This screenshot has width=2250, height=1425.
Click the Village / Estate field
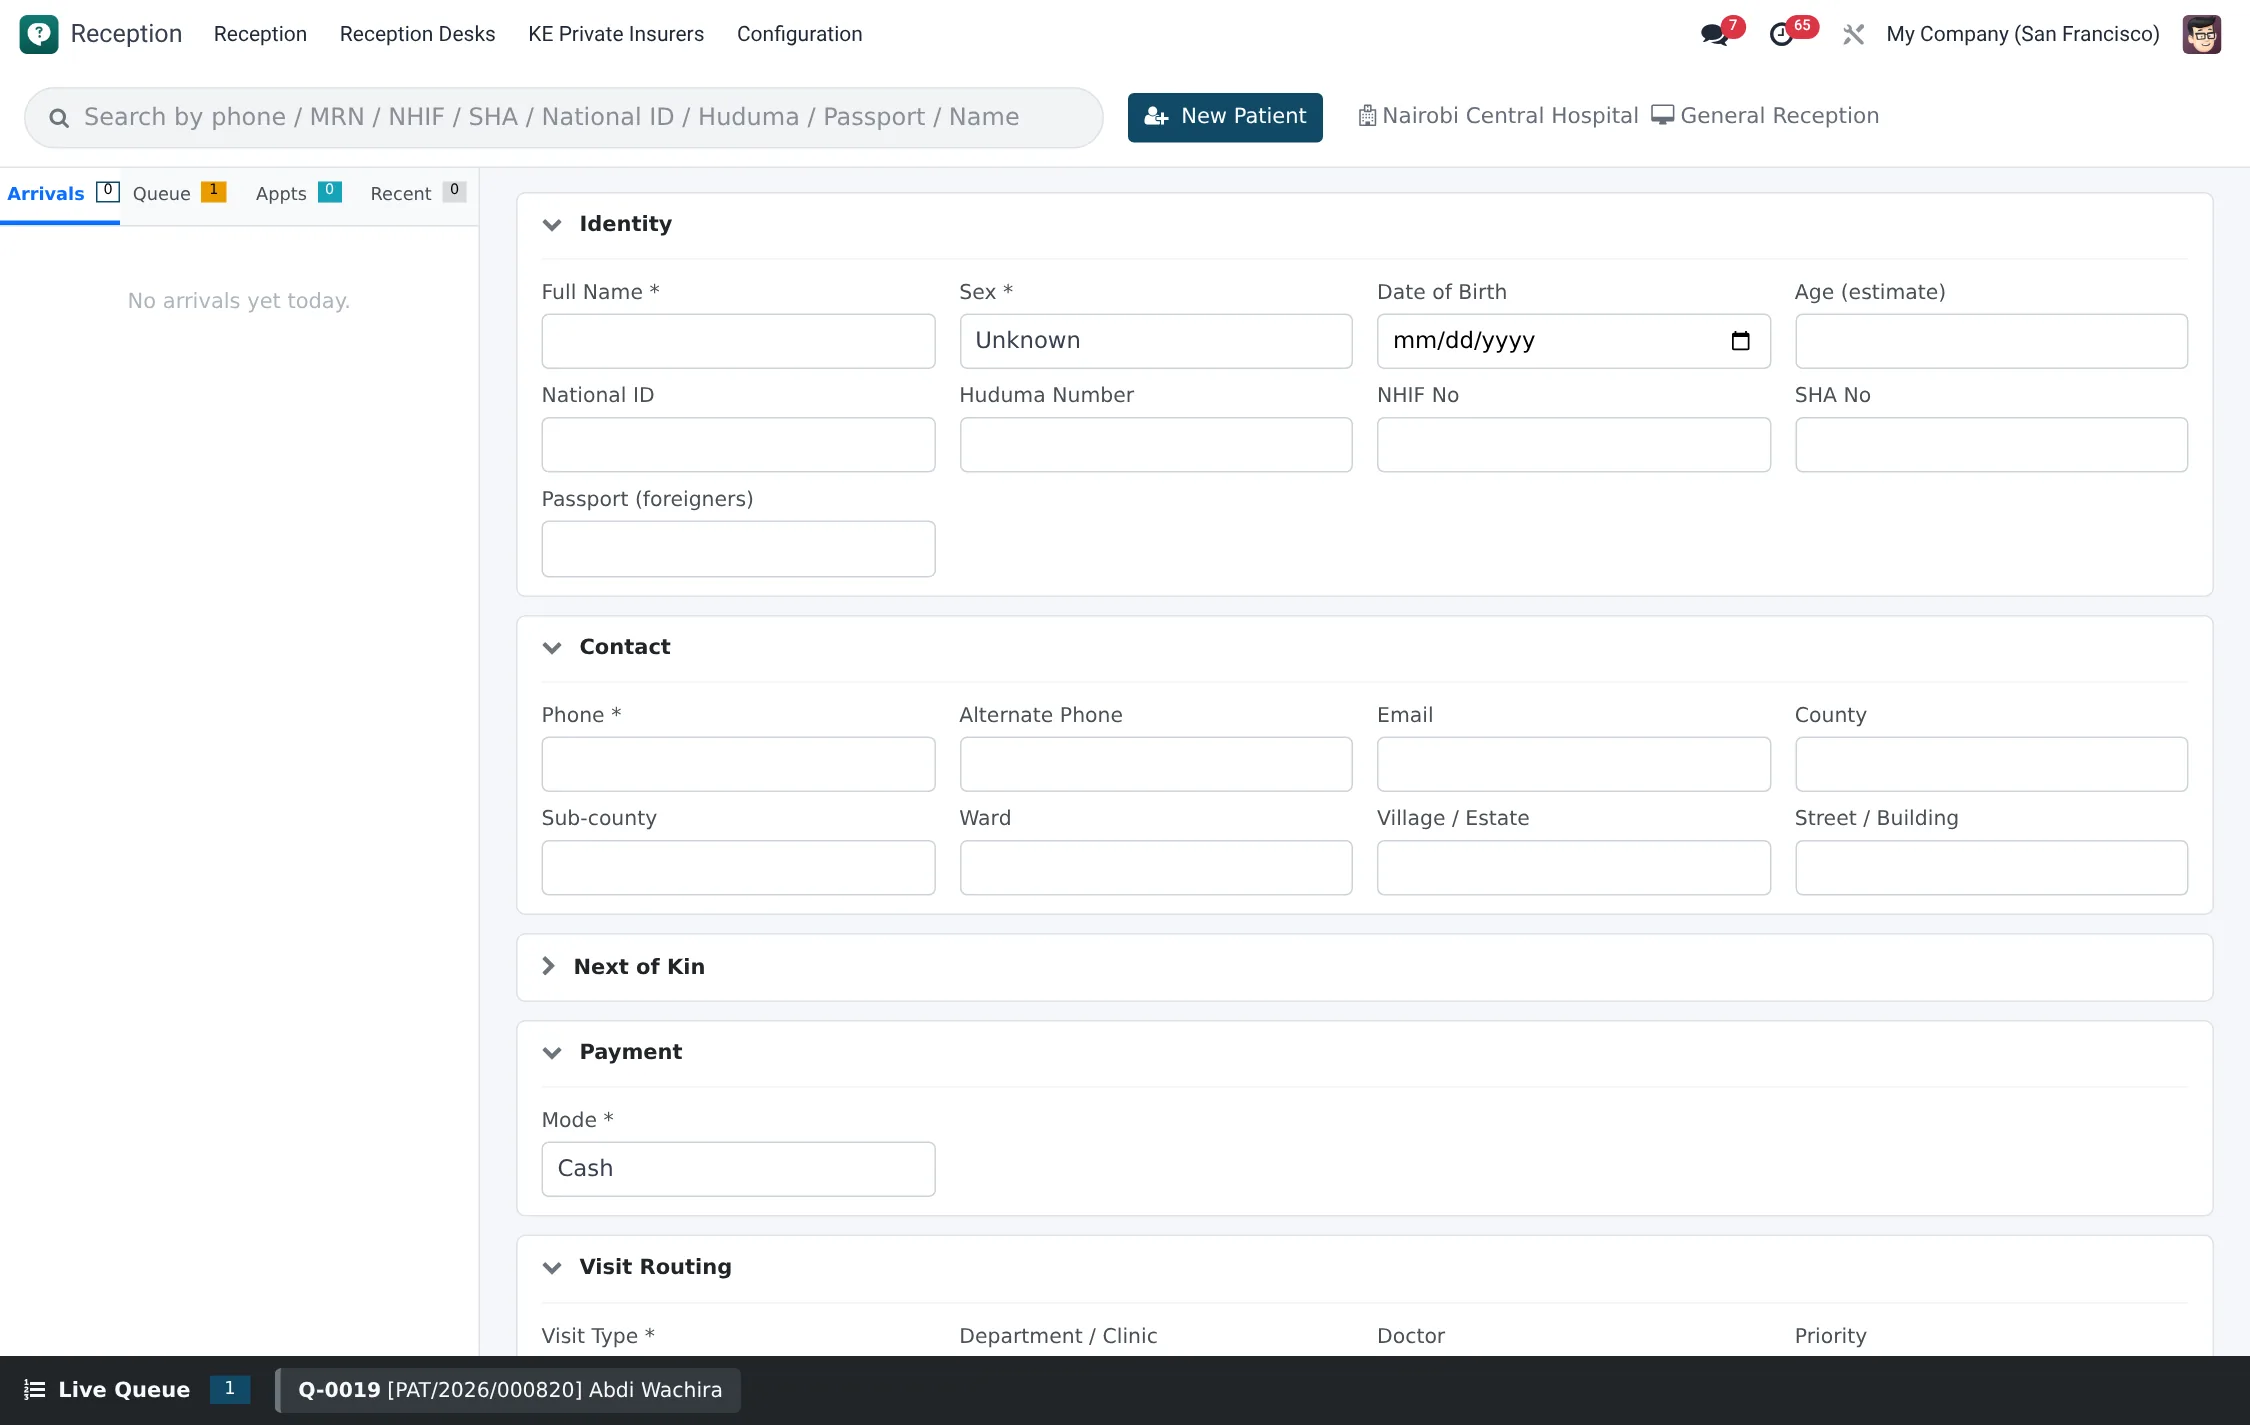(1573, 868)
